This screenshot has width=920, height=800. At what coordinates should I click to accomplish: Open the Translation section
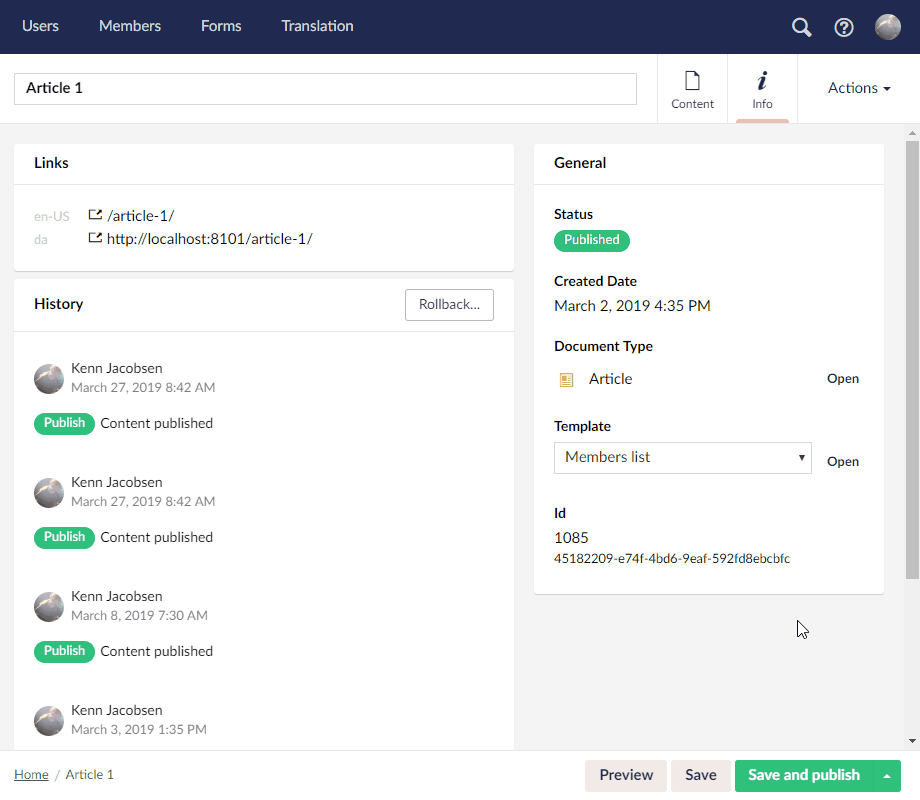tap(317, 27)
